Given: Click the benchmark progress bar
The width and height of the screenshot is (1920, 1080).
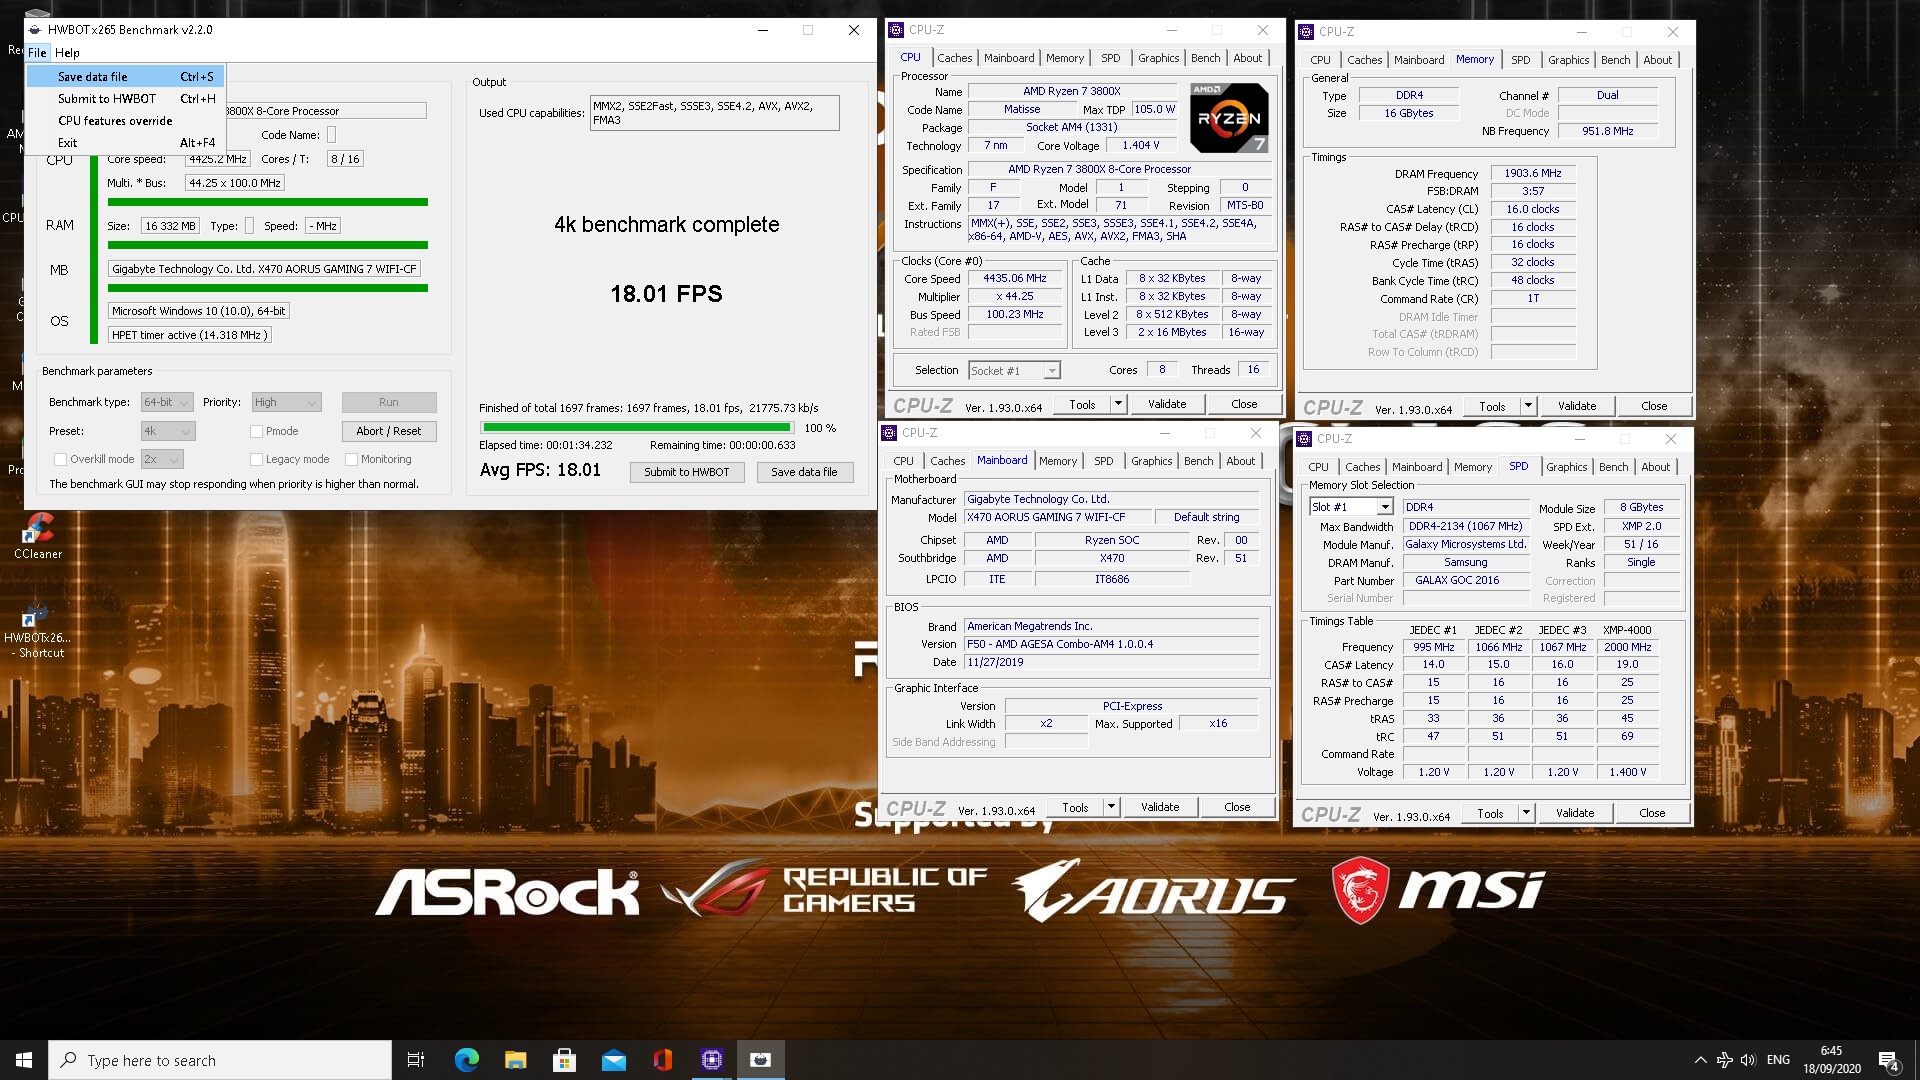Looking at the screenshot, I should pyautogui.click(x=637, y=428).
